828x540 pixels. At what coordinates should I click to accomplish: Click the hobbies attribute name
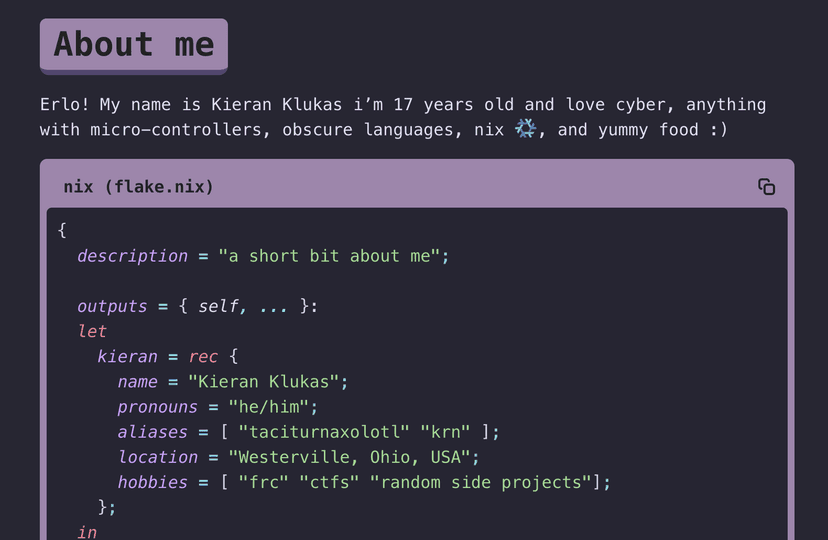(x=152, y=482)
